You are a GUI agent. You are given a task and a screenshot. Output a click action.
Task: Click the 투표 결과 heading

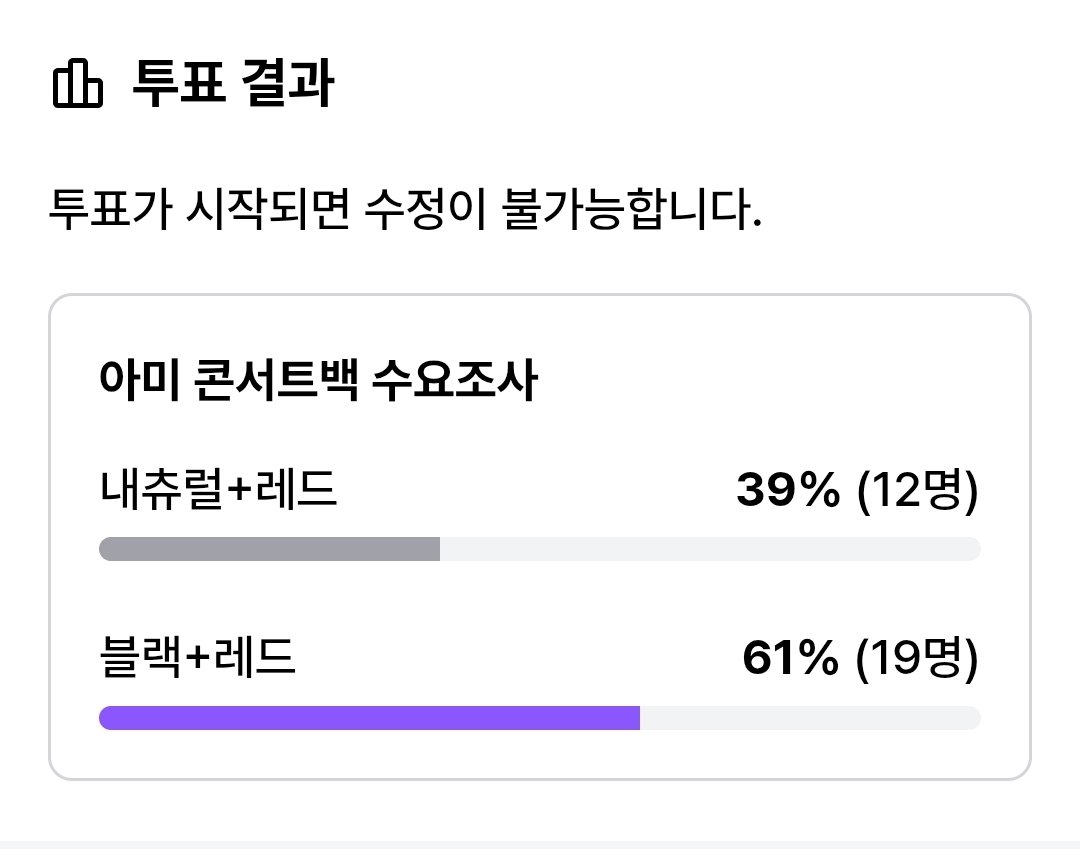[x=233, y=83]
